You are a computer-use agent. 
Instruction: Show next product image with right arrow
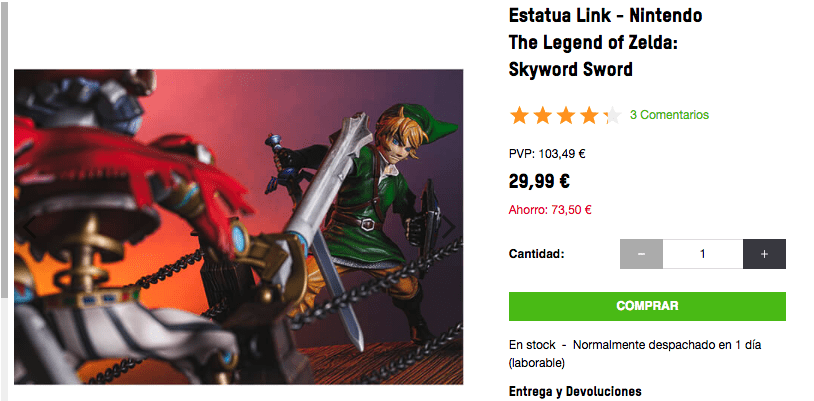[x=449, y=228]
